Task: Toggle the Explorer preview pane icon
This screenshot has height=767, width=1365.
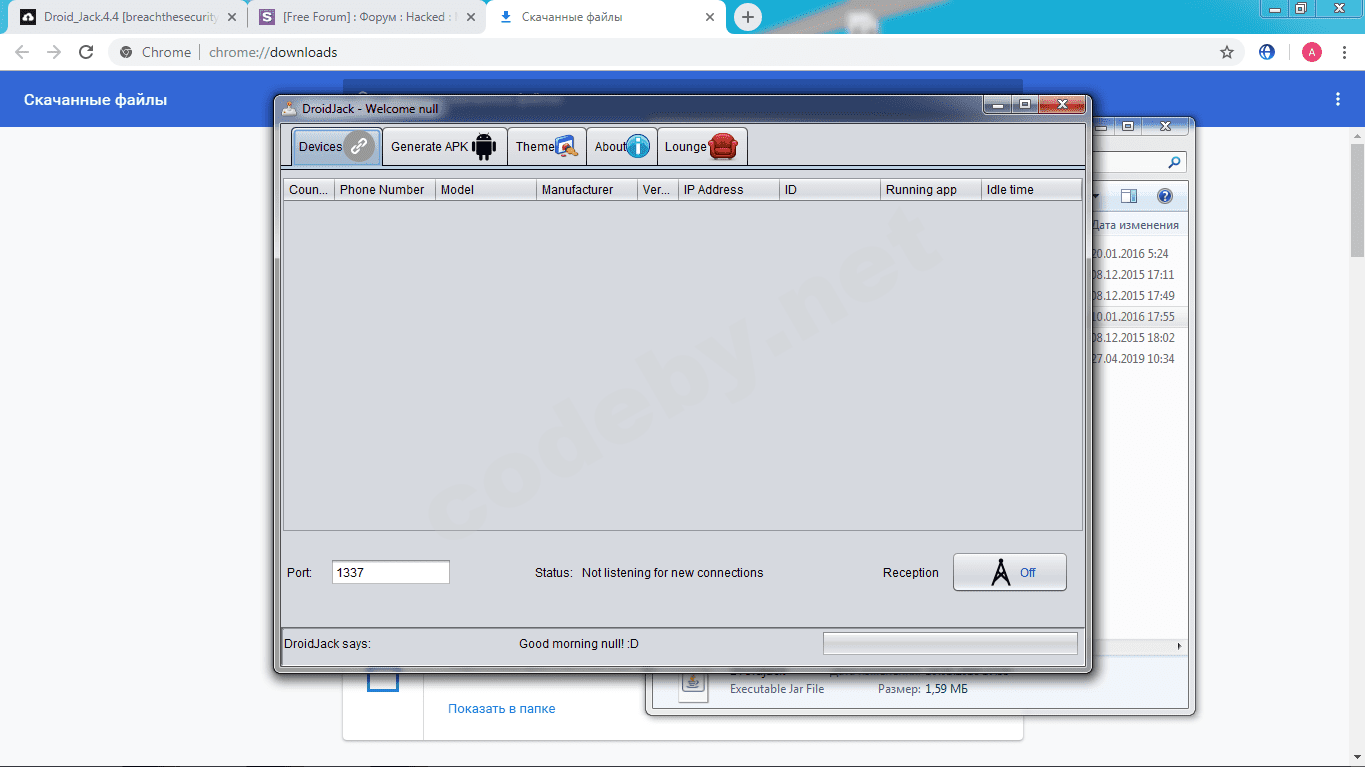Action: 1129,196
